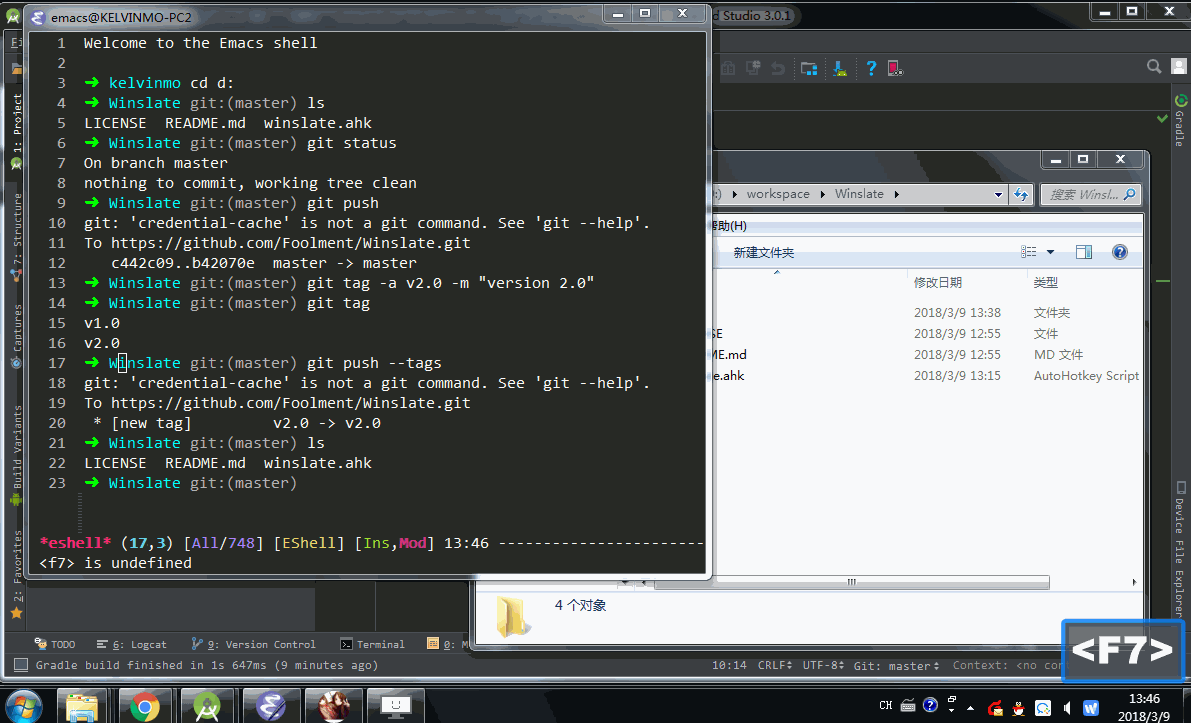Toggle tool window bars square icon in status bar

tap(21, 665)
